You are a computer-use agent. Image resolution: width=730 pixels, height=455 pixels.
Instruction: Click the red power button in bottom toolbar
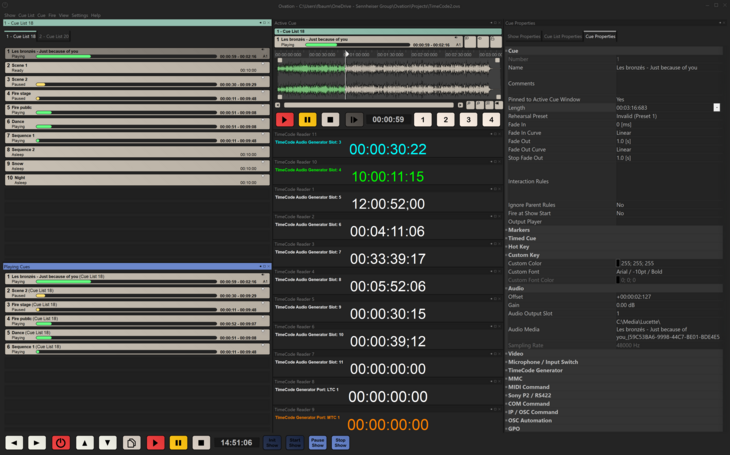[61, 442]
